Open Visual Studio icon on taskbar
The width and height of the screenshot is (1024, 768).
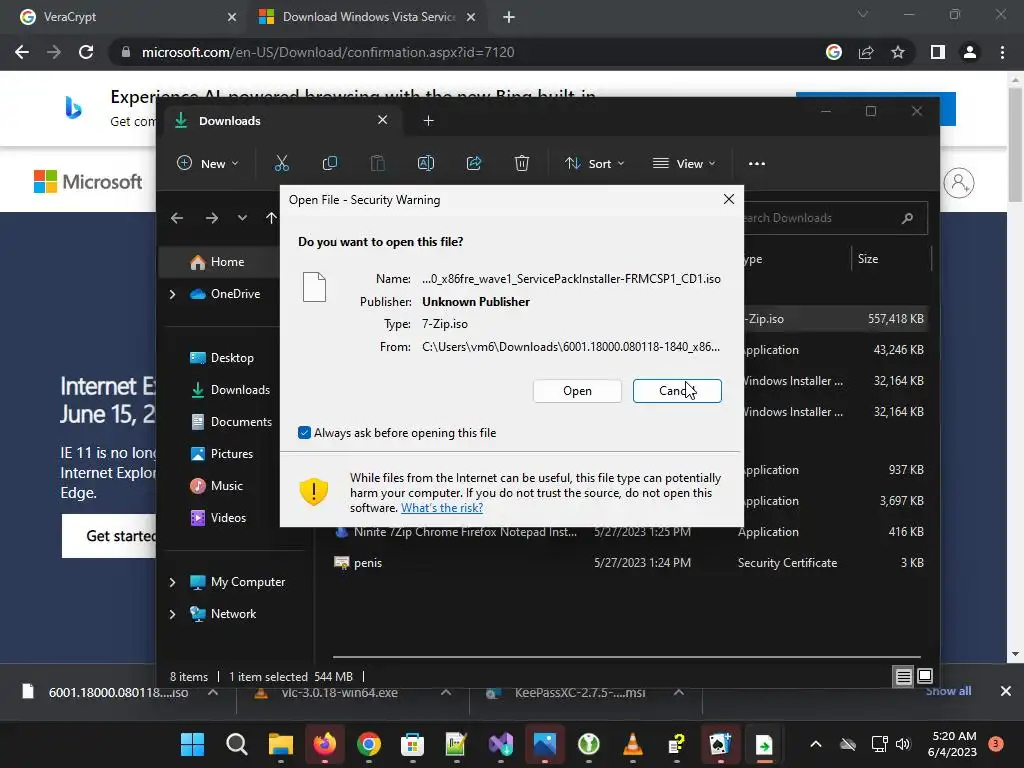[501, 744]
